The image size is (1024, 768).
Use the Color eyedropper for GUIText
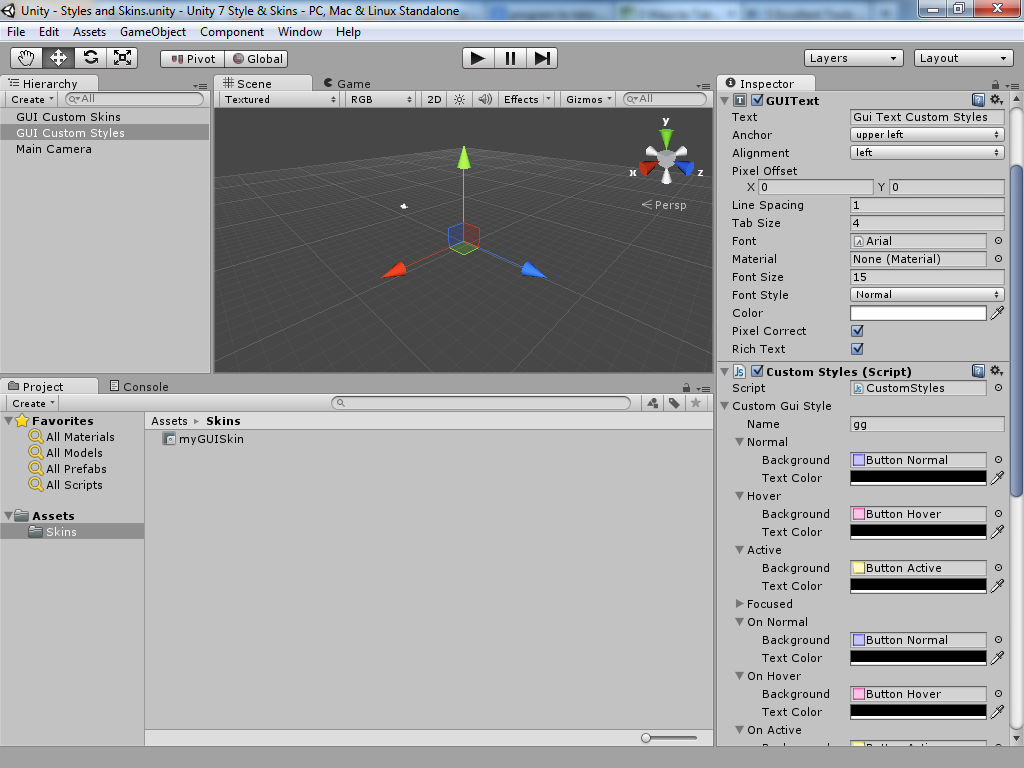tap(997, 313)
